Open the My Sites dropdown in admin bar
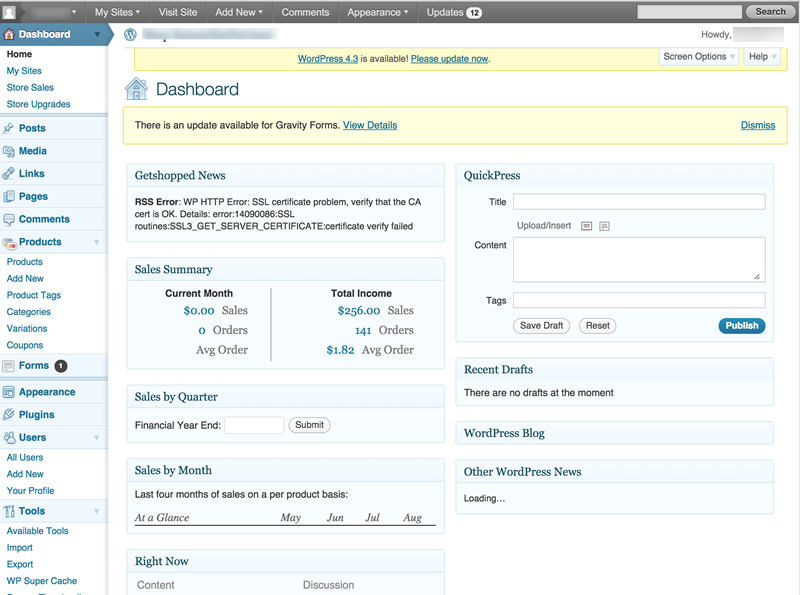This screenshot has width=800, height=595. pyautogui.click(x=117, y=12)
